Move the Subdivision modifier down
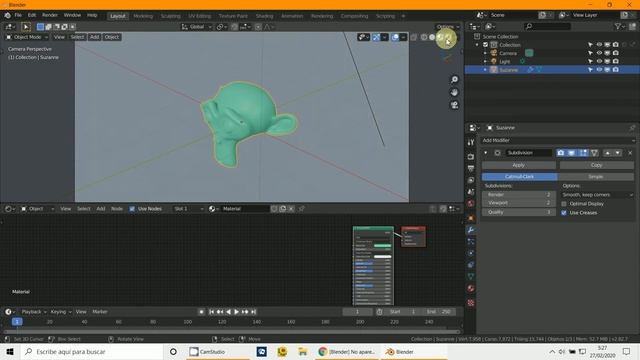This screenshot has width=640, height=360. pyautogui.click(x=618, y=153)
